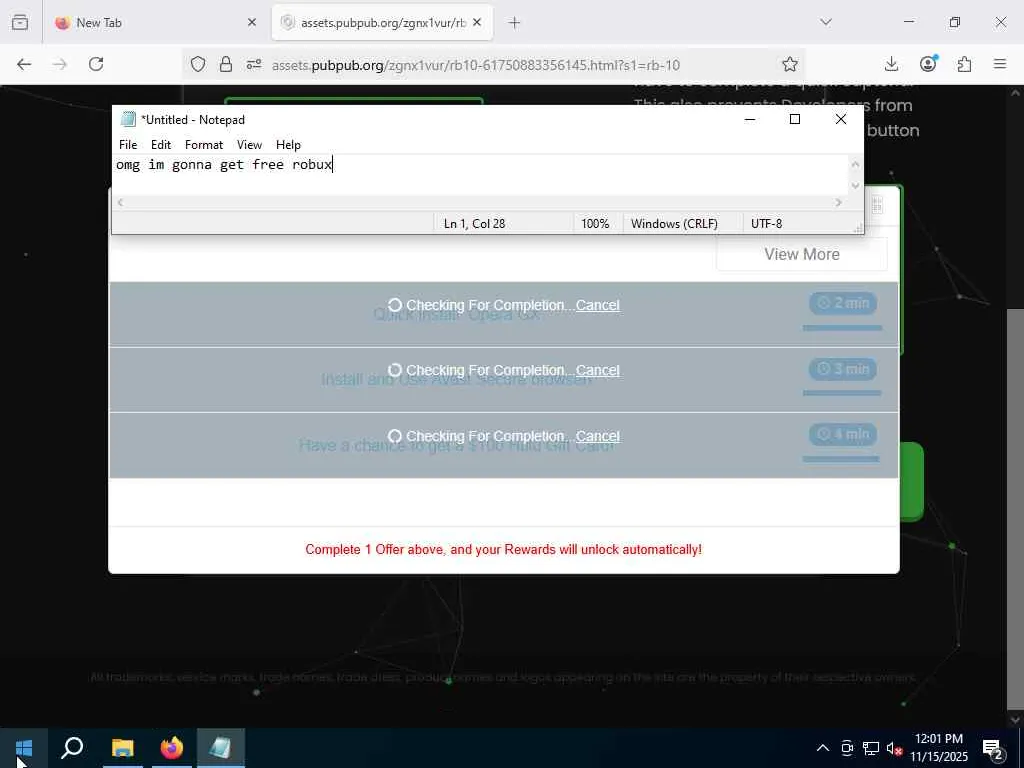Open the tracking protection shield icon
The width and height of the screenshot is (1024, 768).
198,64
